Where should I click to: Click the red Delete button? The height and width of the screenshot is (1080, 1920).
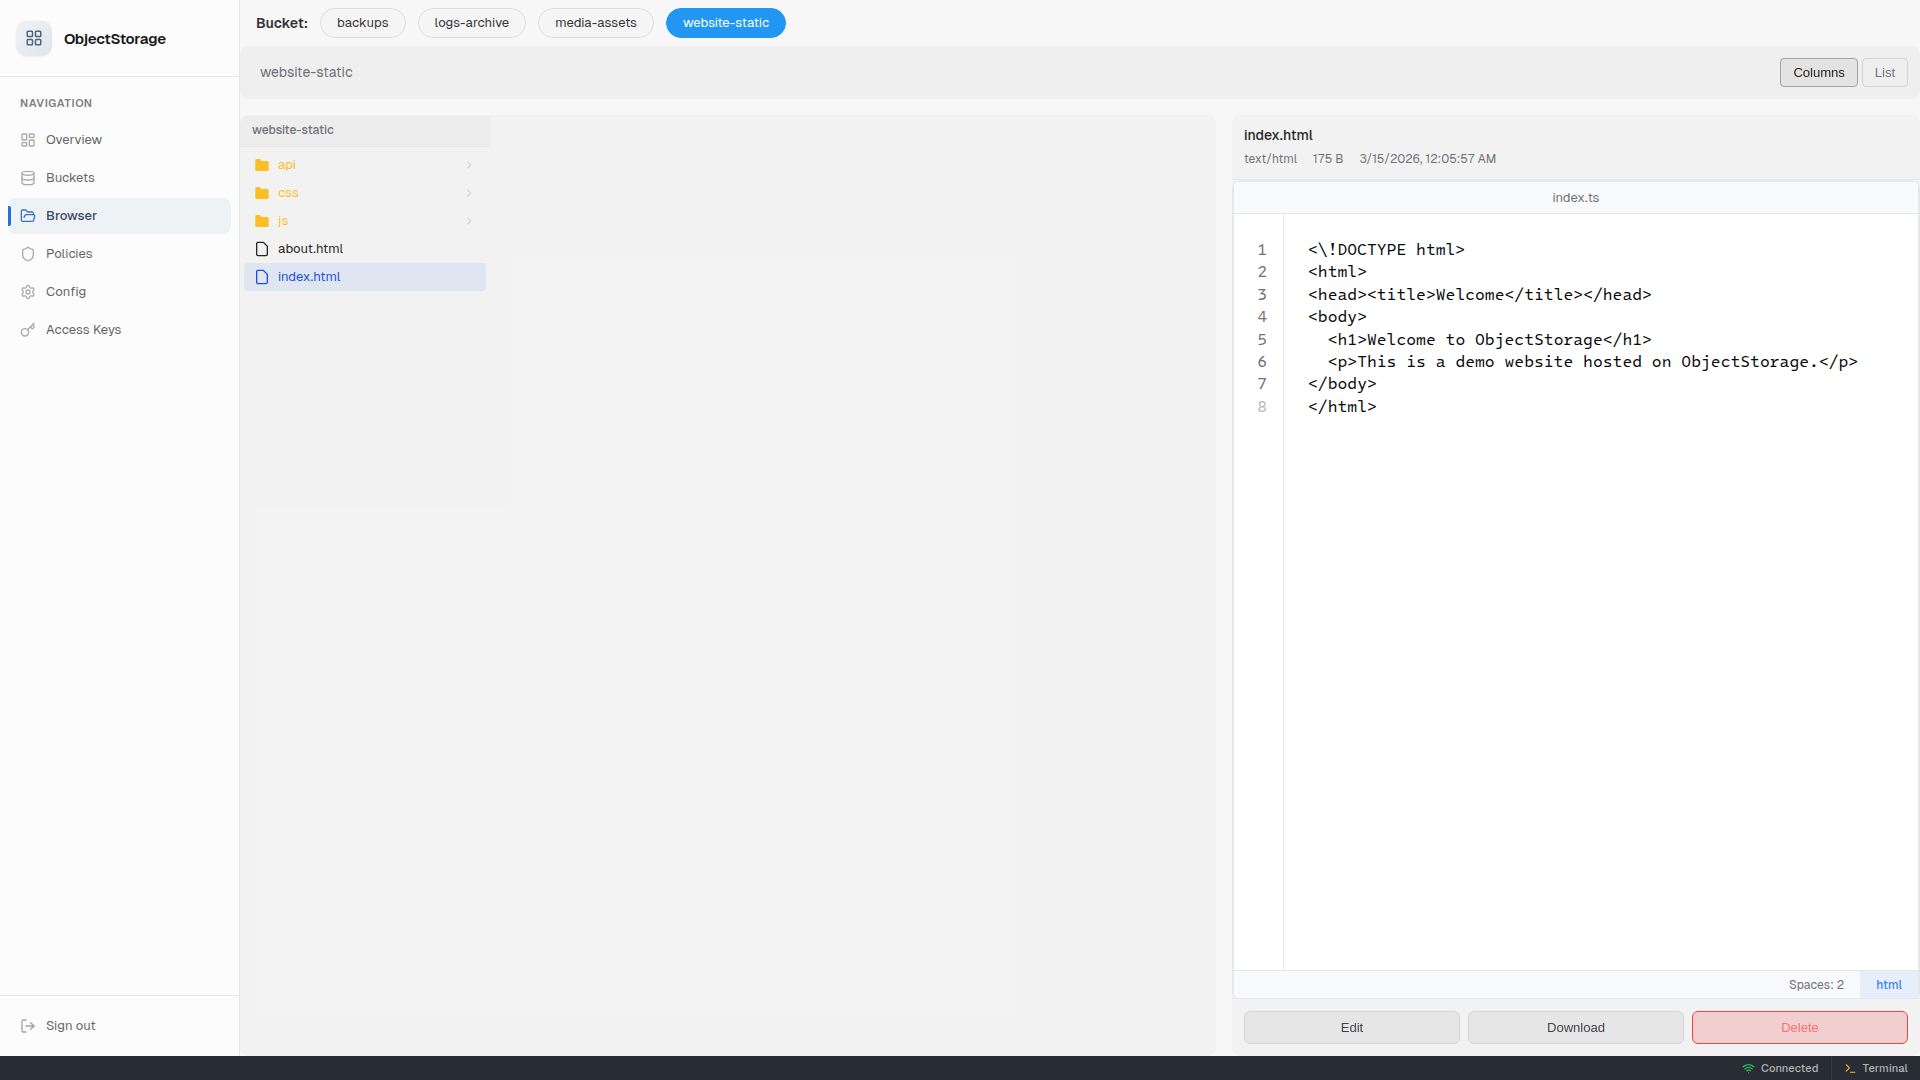click(x=1799, y=1027)
